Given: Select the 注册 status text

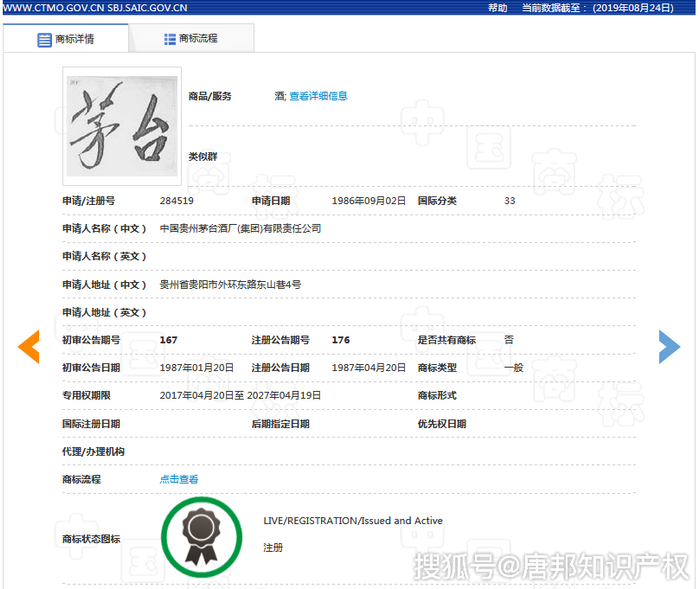Looking at the screenshot, I should 273,547.
